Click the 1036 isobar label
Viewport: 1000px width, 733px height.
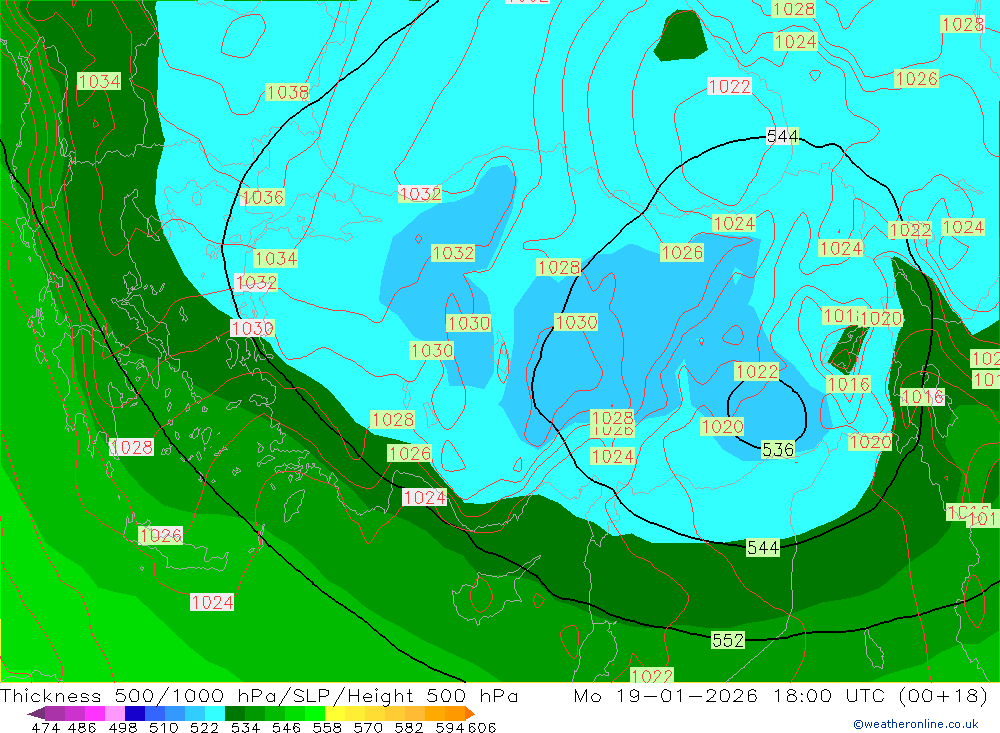pyautogui.click(x=263, y=197)
